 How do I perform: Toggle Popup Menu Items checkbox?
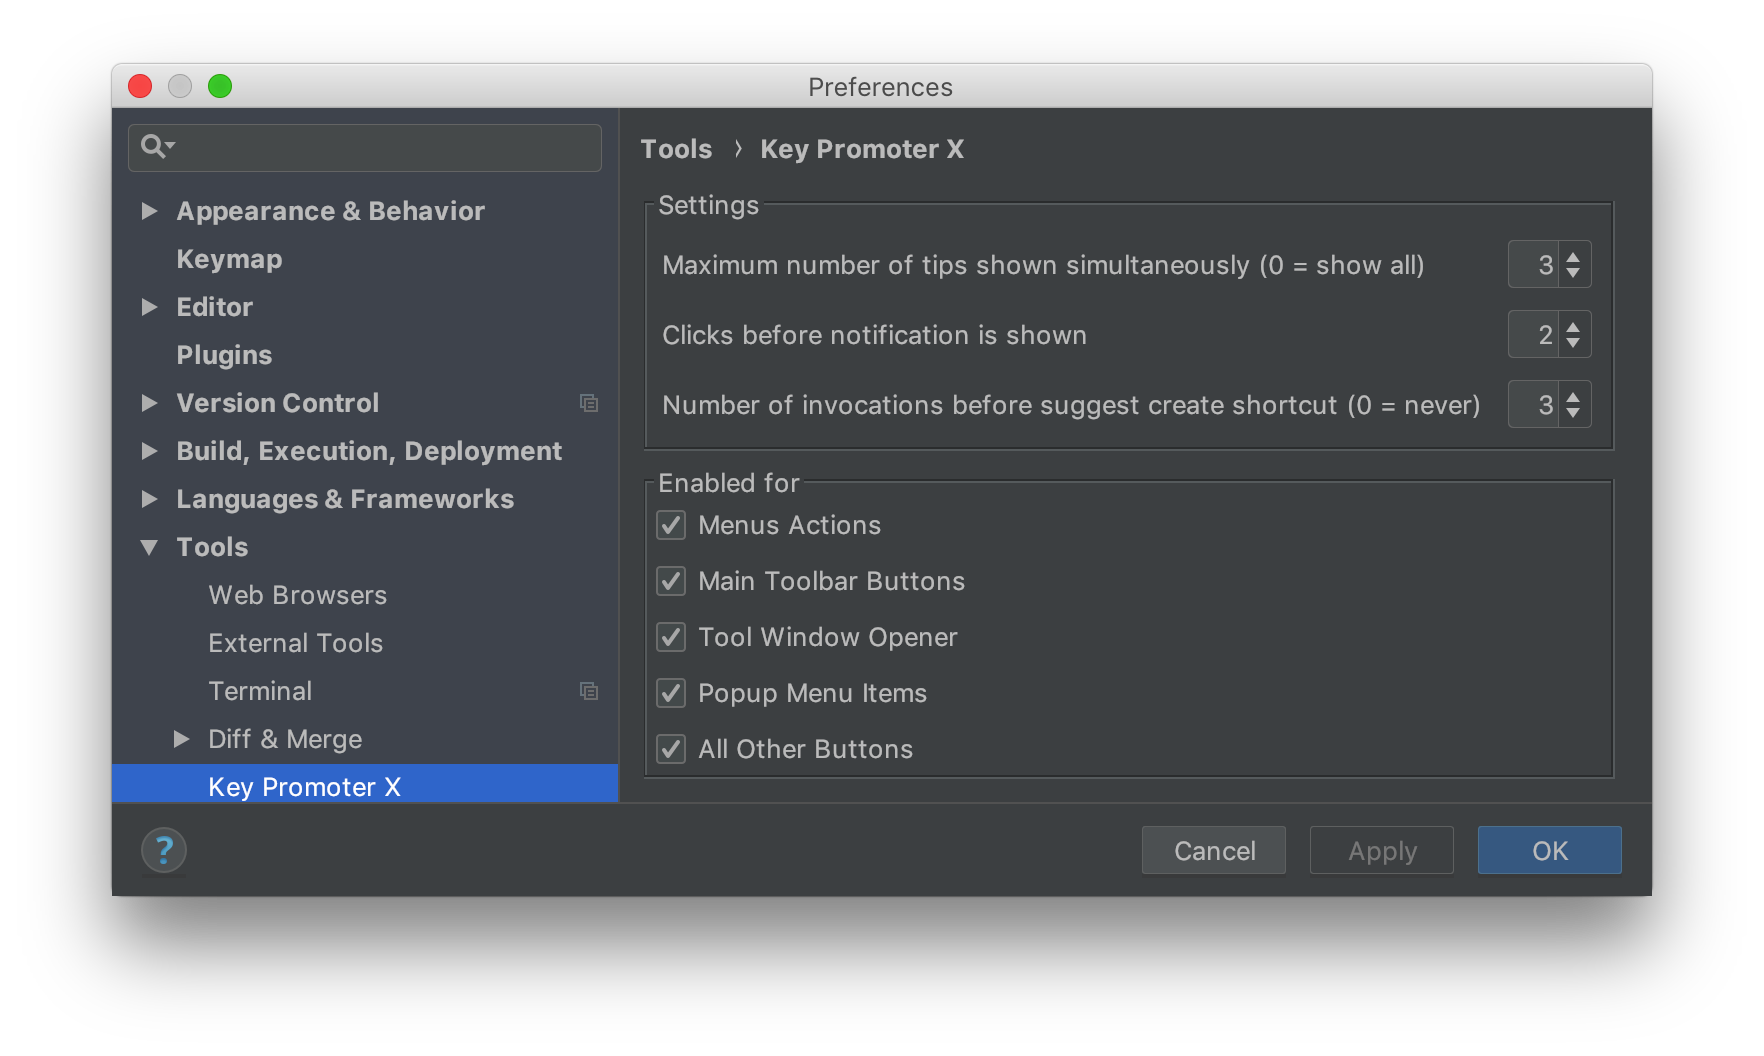pos(671,693)
